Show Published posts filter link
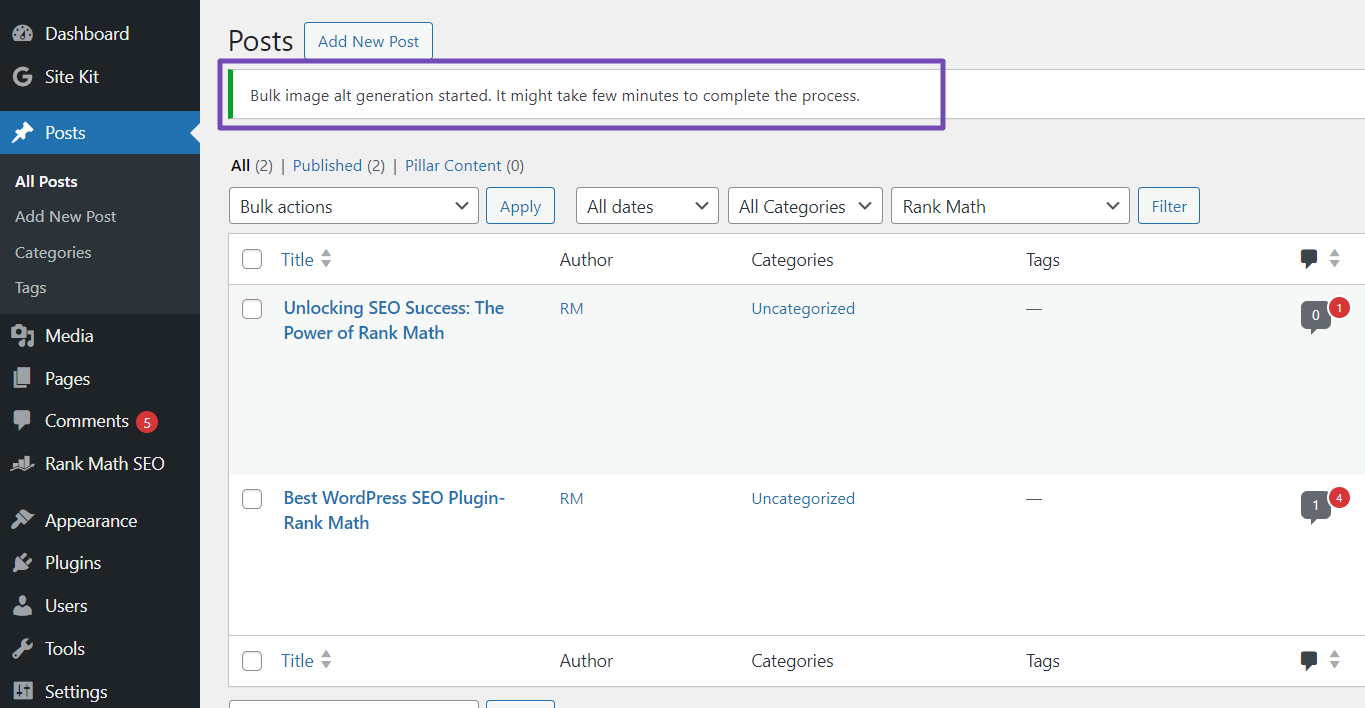1365x708 pixels. [327, 166]
